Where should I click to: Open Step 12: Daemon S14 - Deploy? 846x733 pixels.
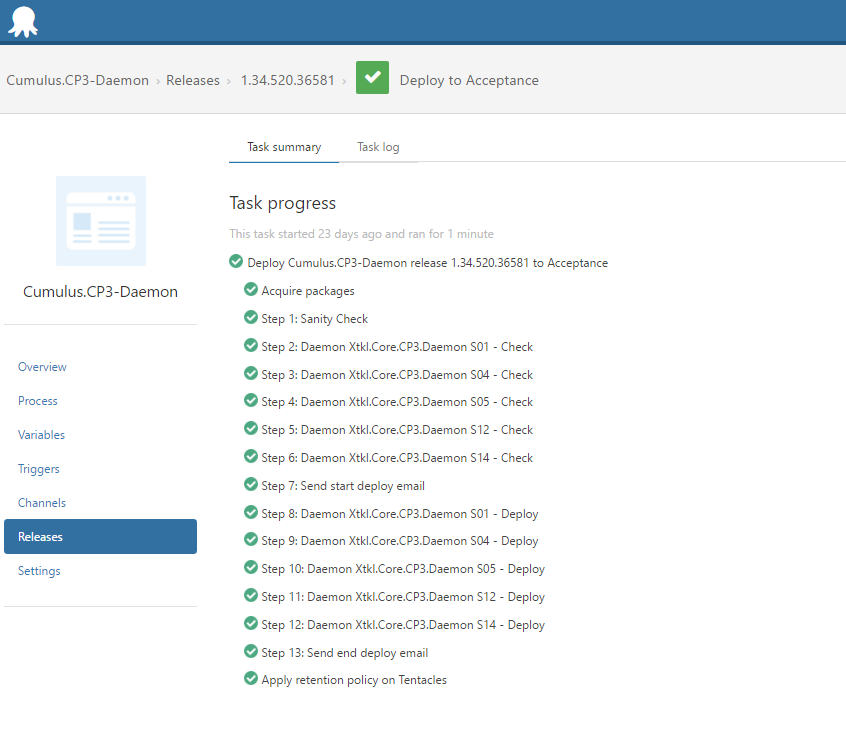tap(403, 625)
